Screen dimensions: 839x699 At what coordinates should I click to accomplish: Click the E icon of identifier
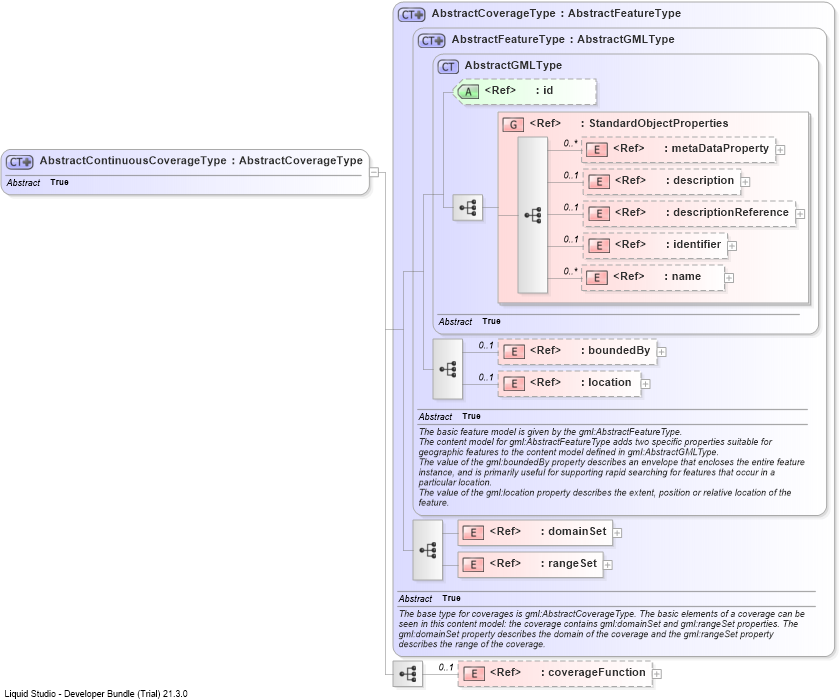599,246
